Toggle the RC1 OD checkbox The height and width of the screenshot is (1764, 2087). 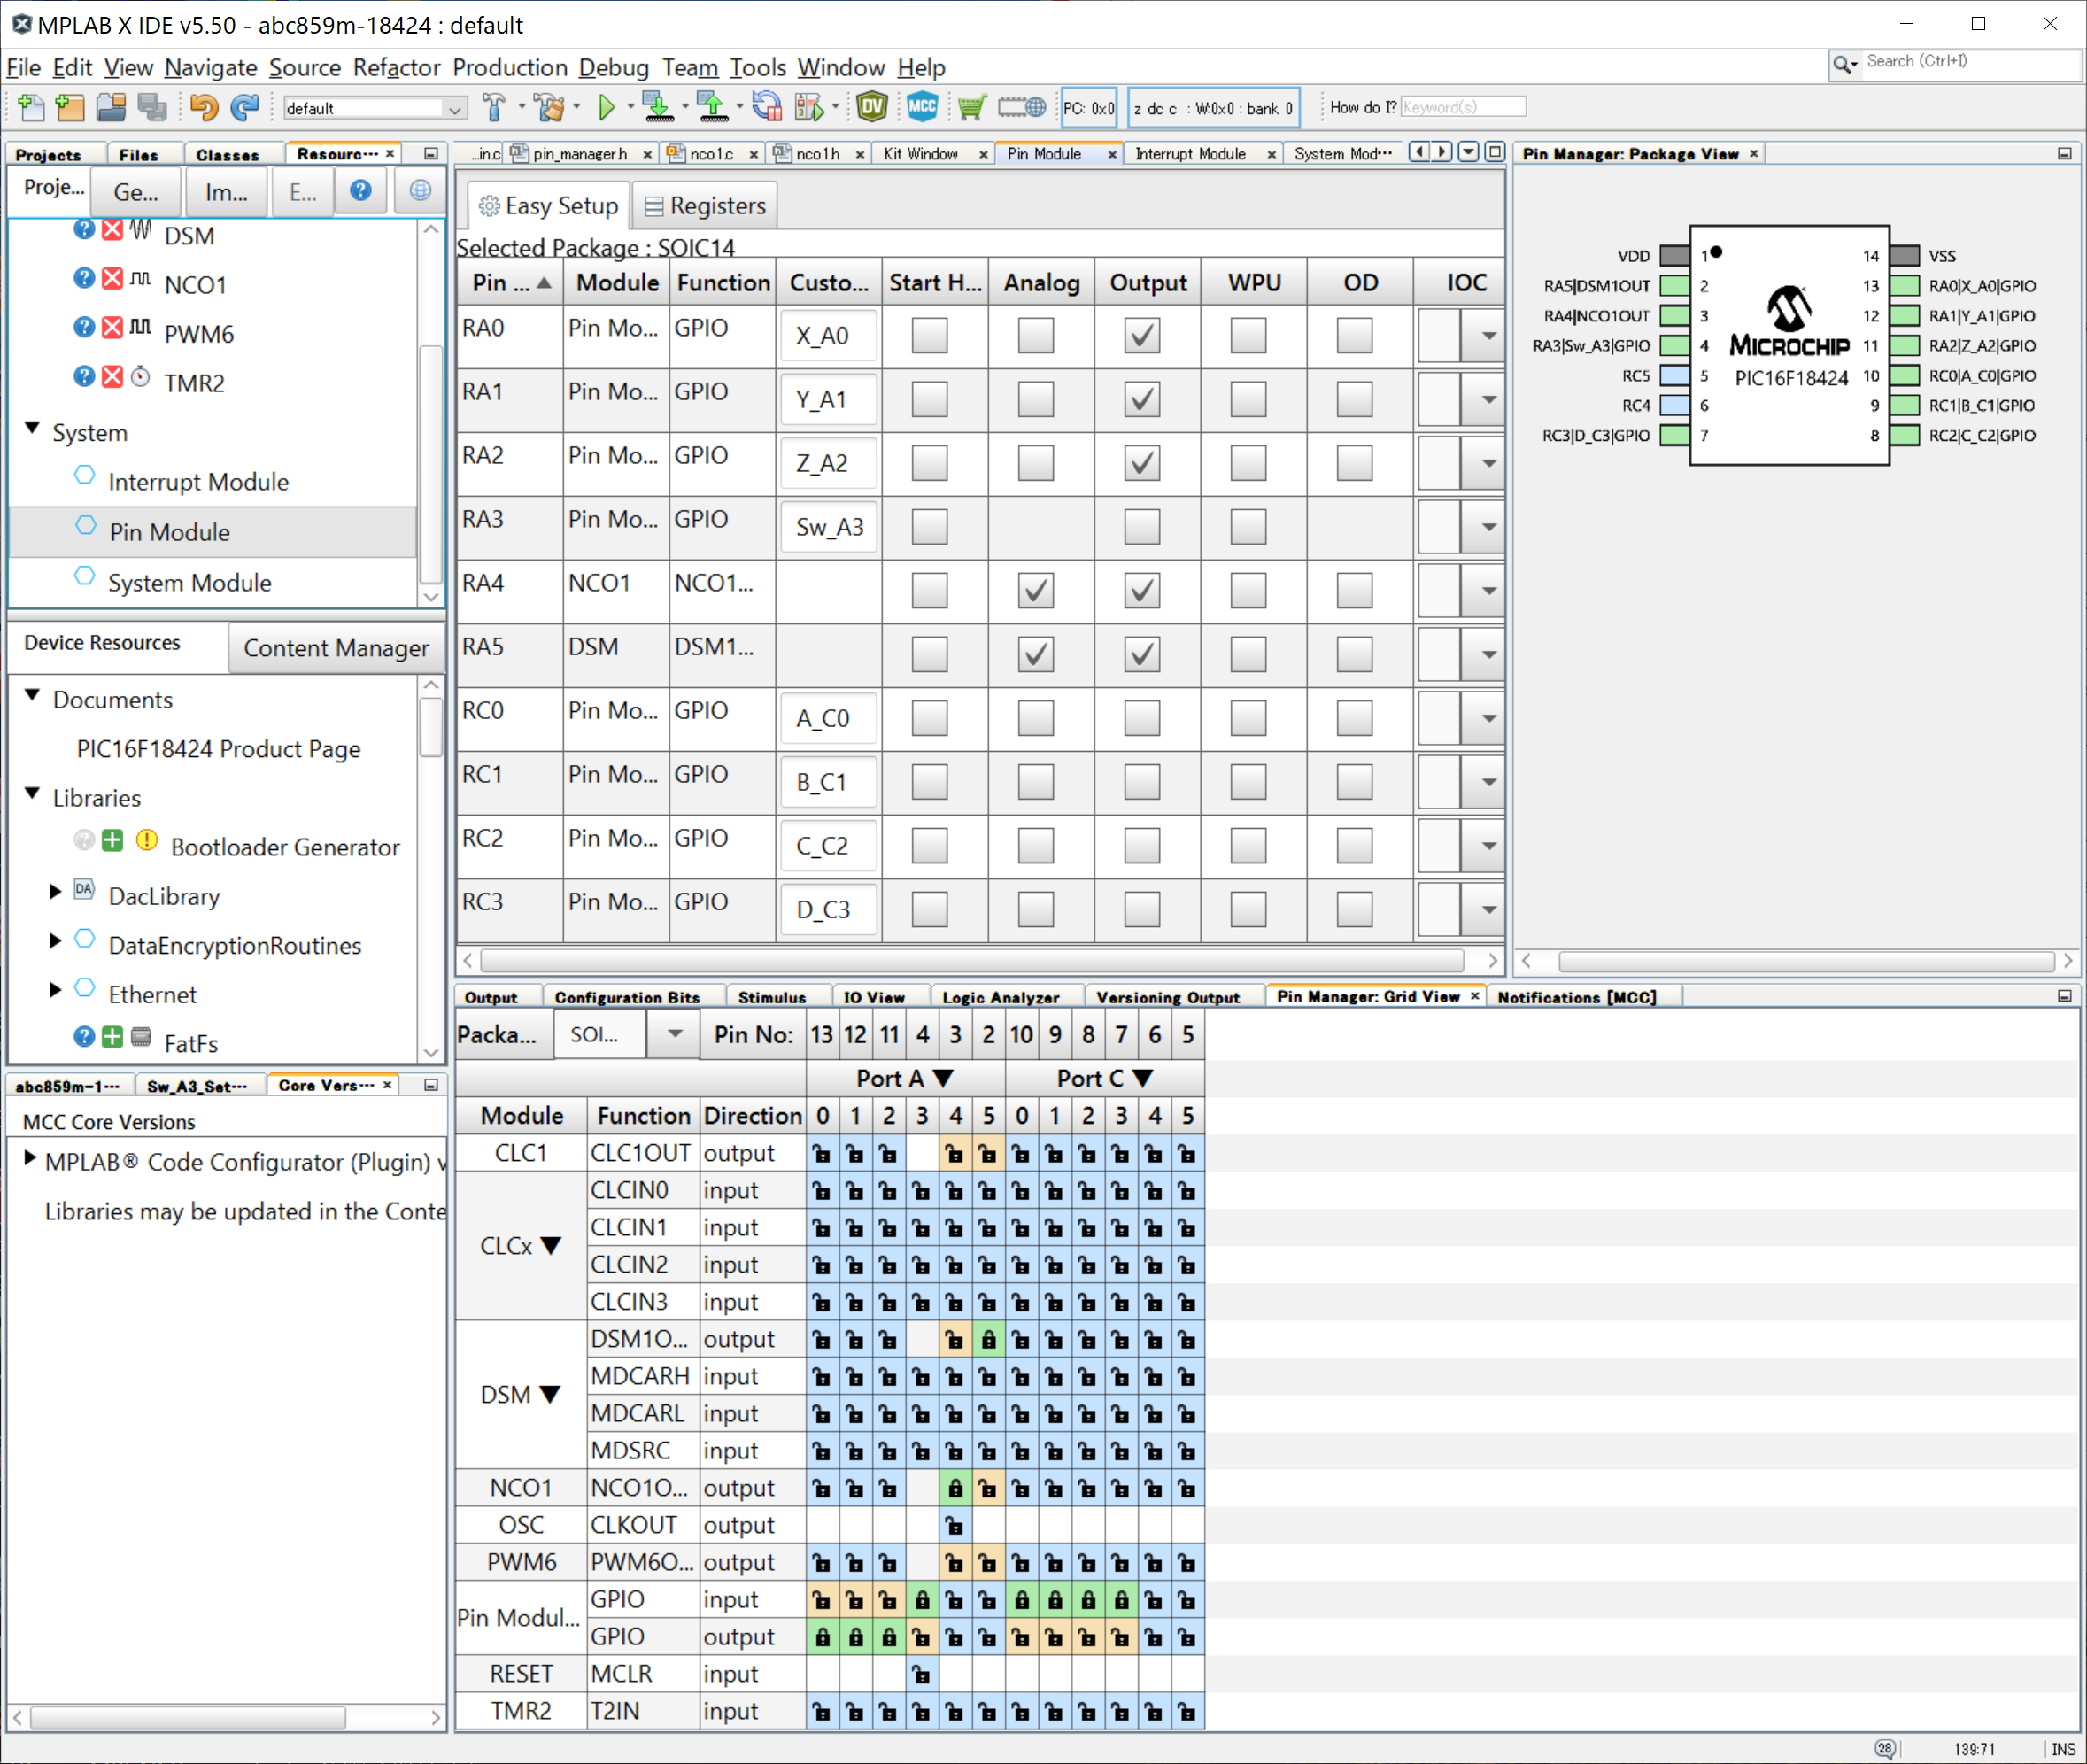point(1354,782)
